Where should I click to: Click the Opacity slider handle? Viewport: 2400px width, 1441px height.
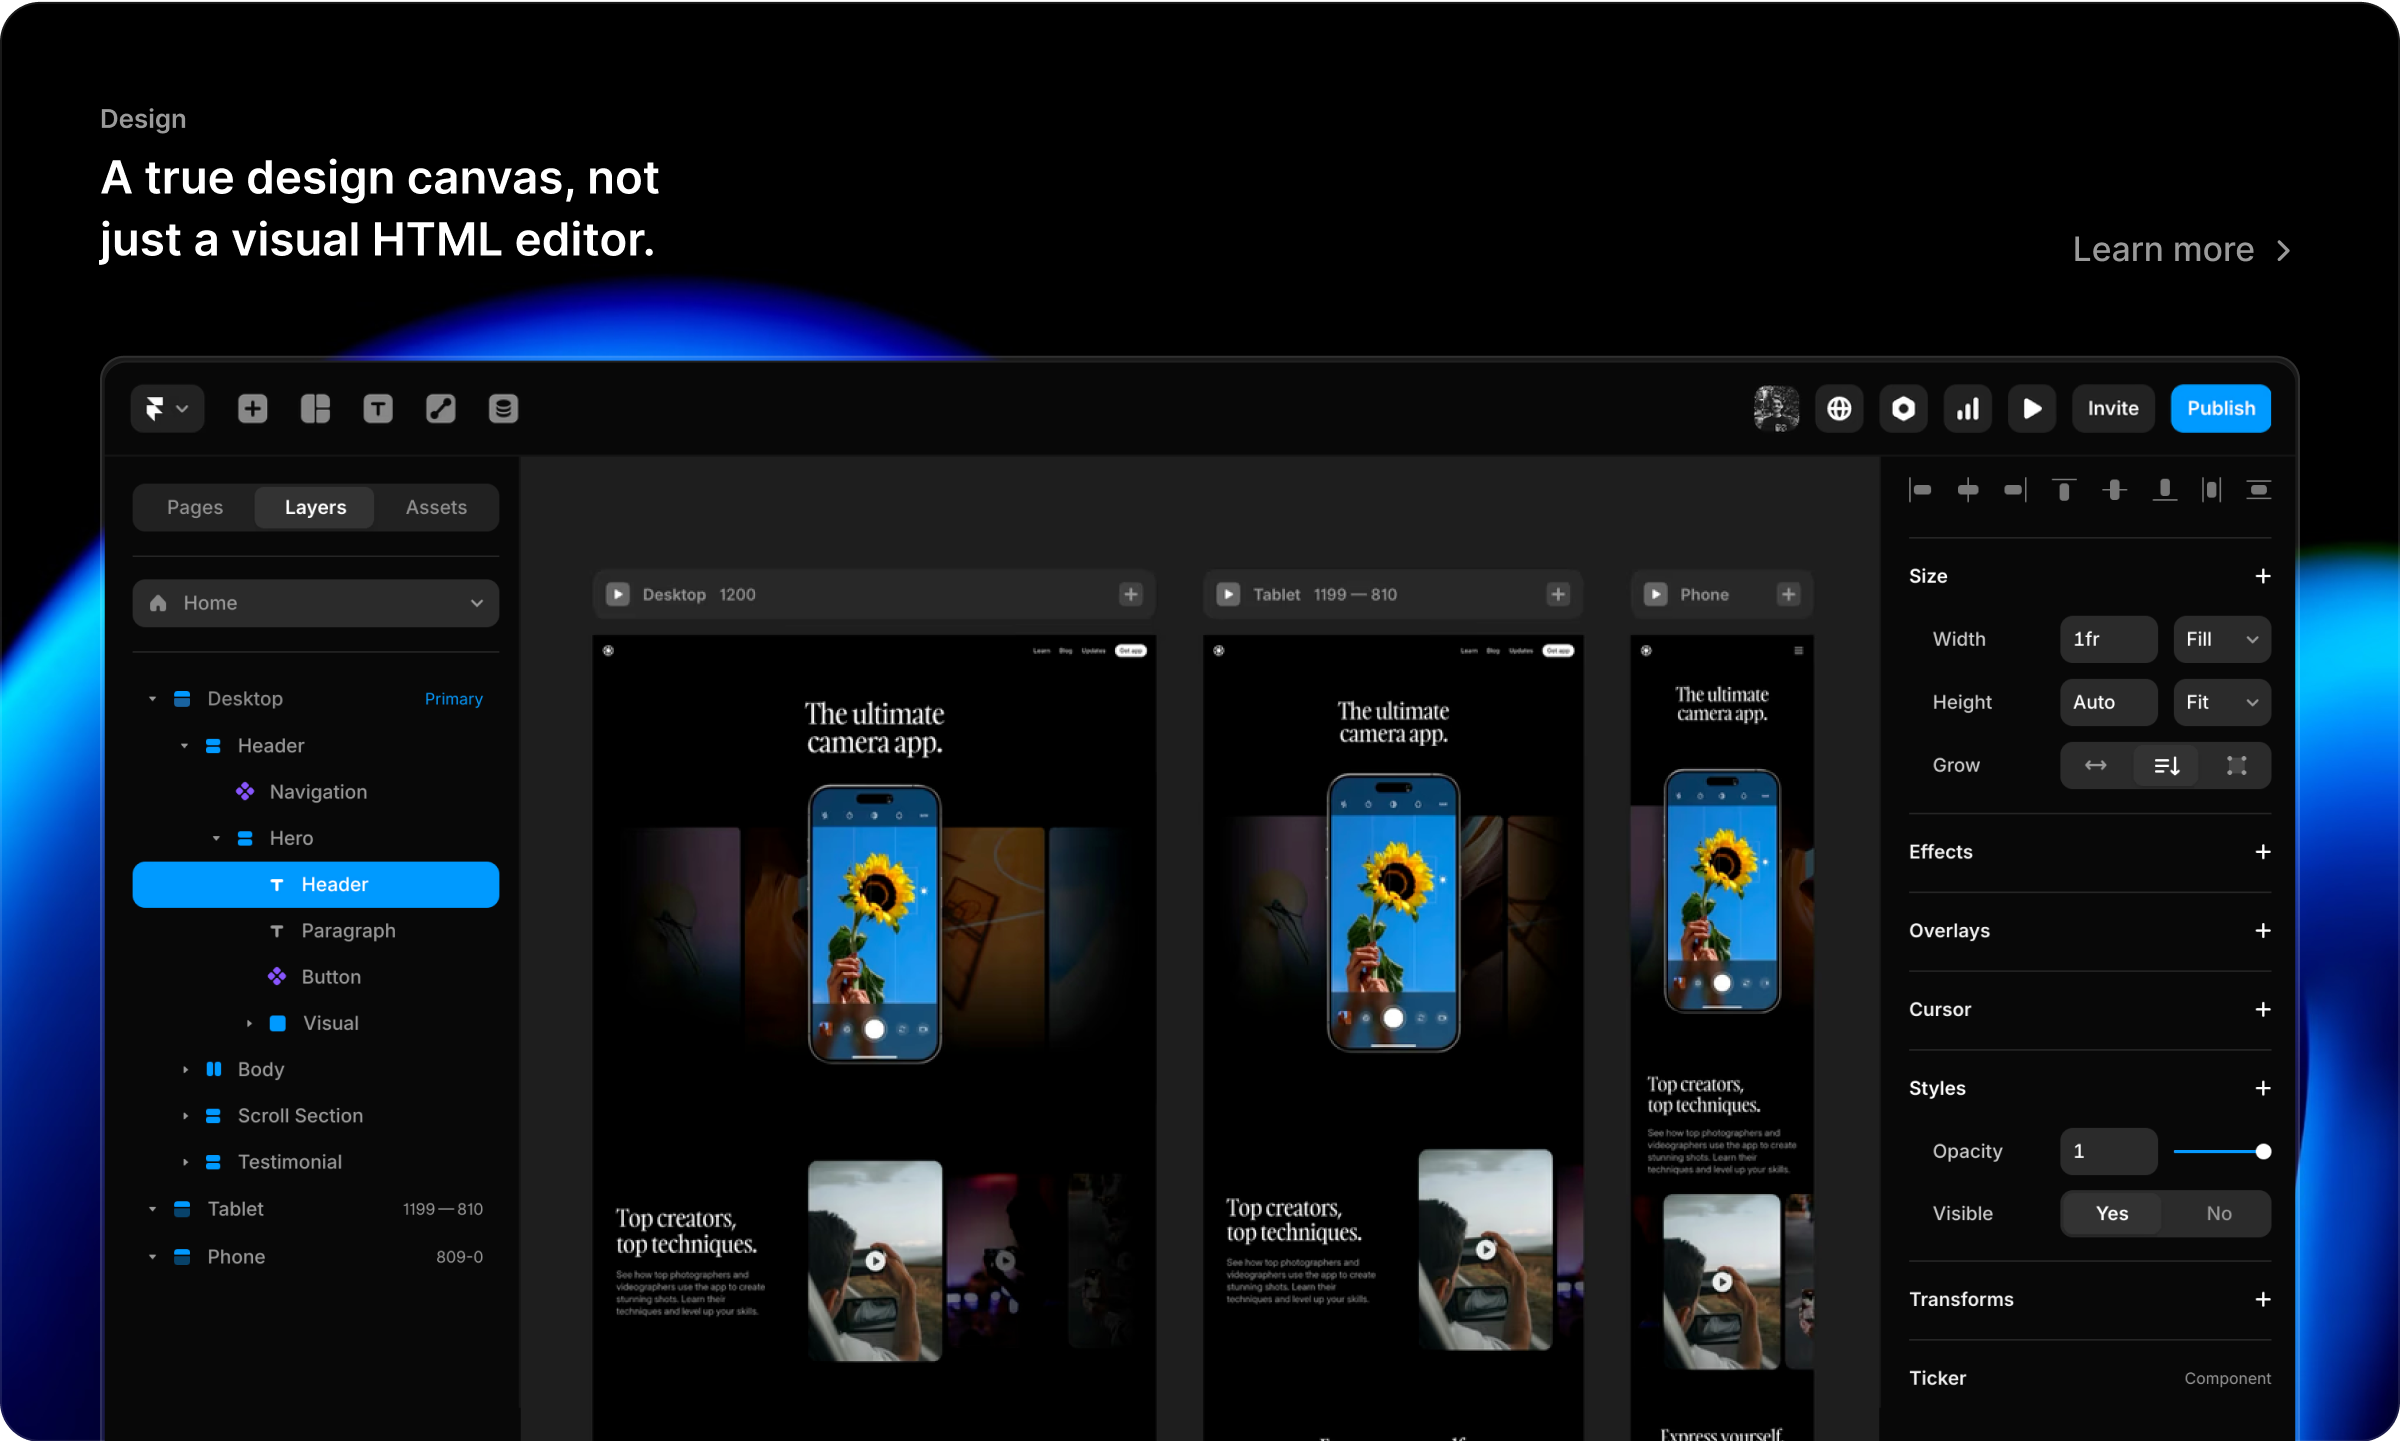(x=2263, y=1151)
